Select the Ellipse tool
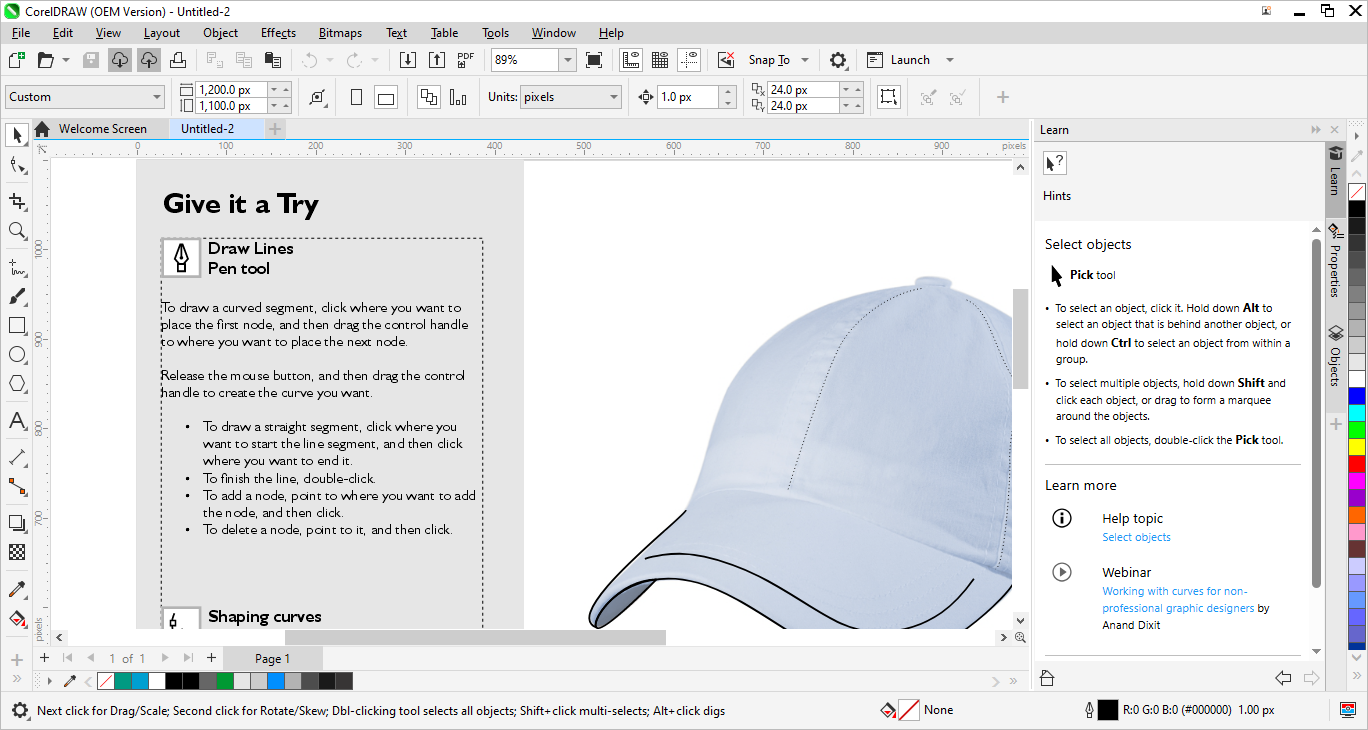The image size is (1368, 730). click(17, 355)
